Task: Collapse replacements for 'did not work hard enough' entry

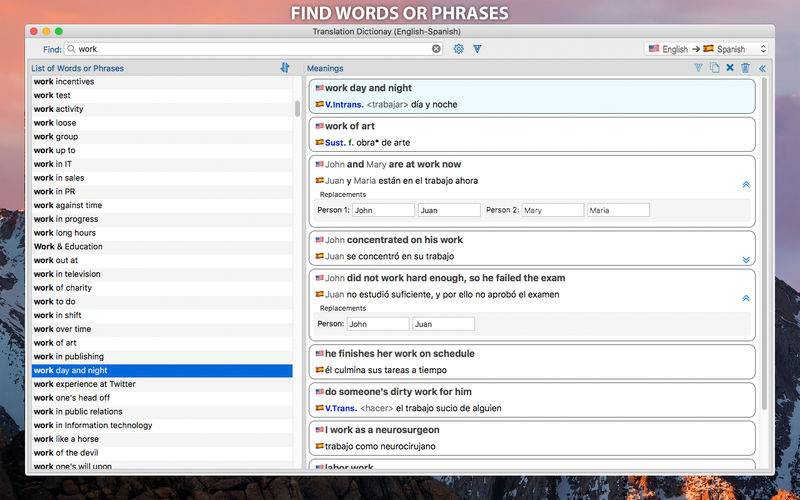Action: pos(746,298)
